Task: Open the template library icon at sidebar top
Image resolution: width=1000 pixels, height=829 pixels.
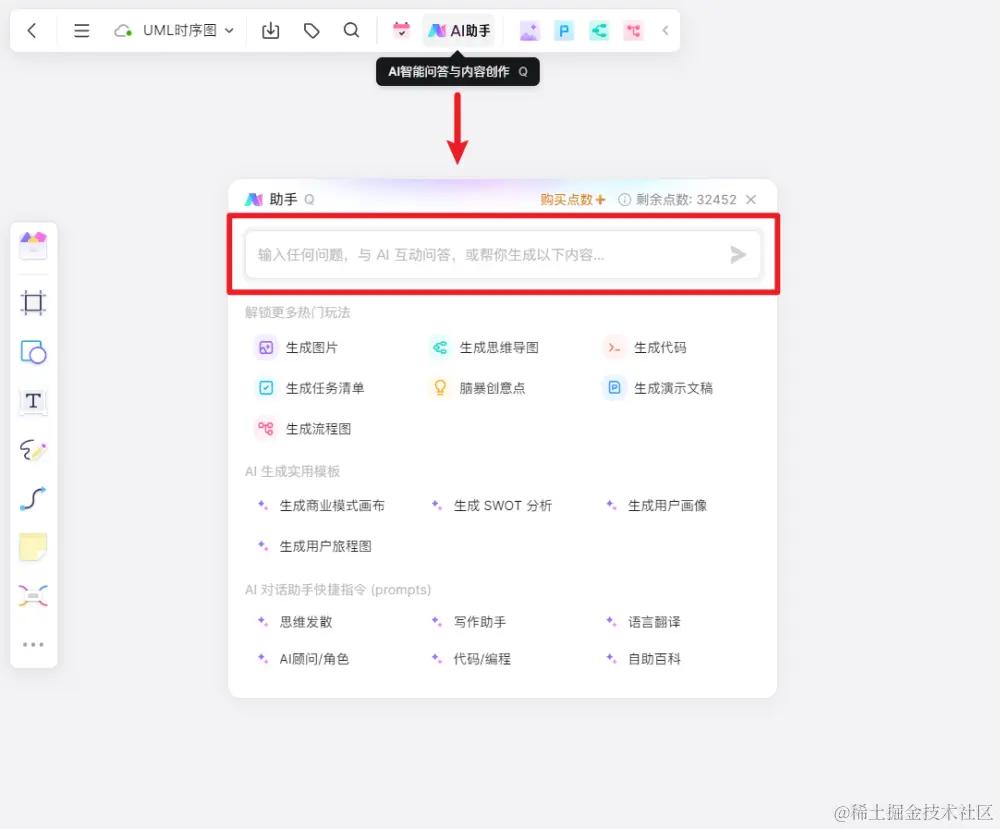Action: (33, 243)
